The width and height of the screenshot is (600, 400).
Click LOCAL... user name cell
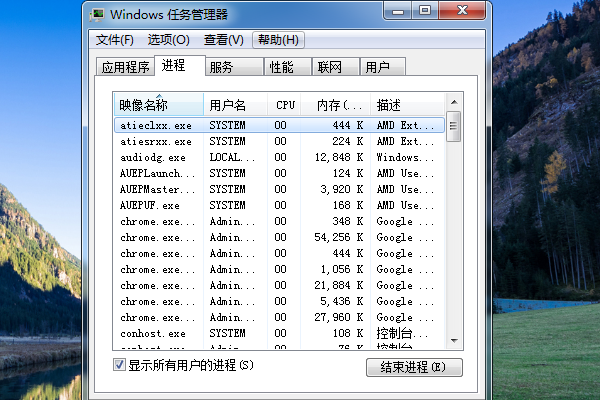tap(232, 157)
